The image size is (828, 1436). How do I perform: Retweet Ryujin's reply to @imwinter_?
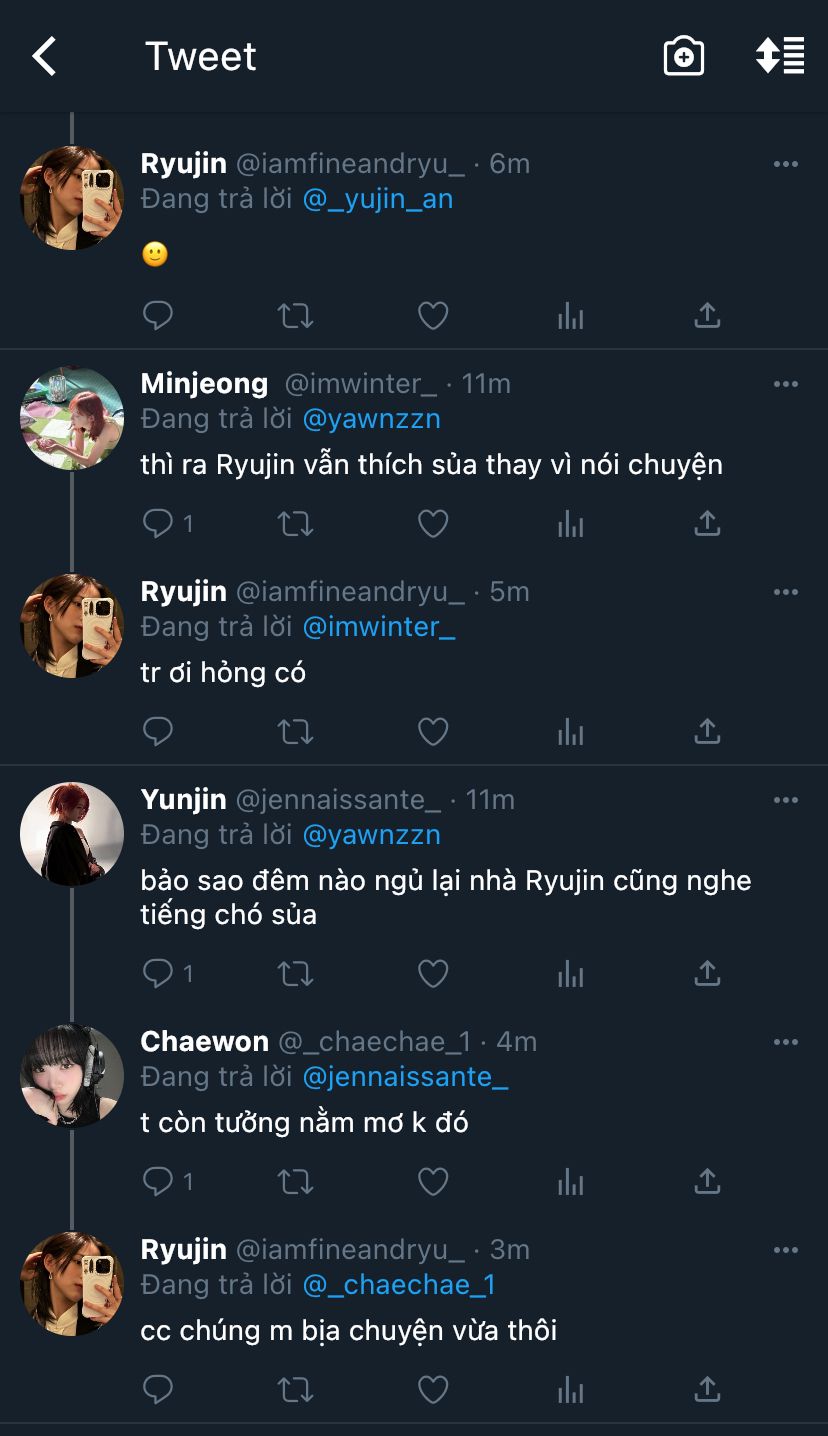pyautogui.click(x=295, y=732)
